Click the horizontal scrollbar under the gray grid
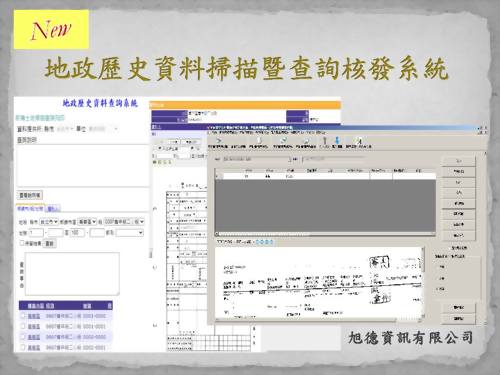This screenshot has height=375, width=500. click(x=325, y=234)
